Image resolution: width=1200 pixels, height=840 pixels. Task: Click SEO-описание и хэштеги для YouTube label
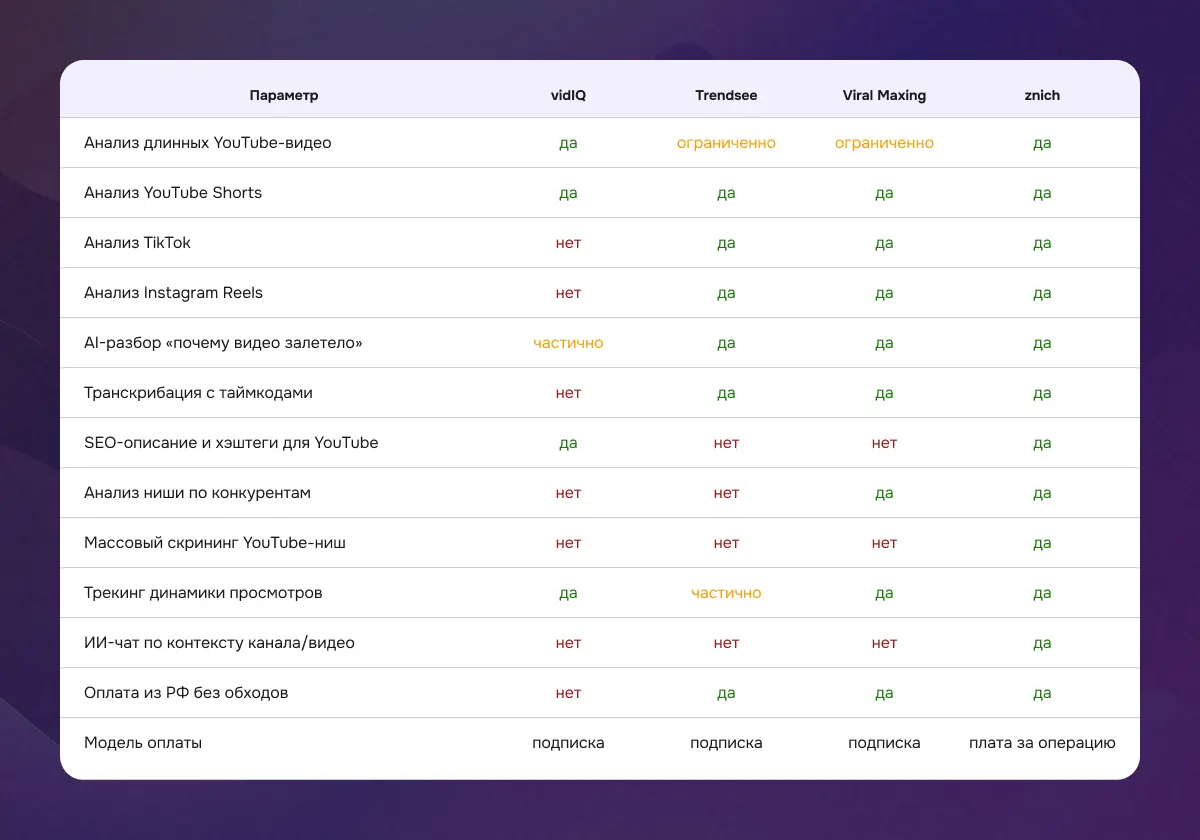pos(231,443)
